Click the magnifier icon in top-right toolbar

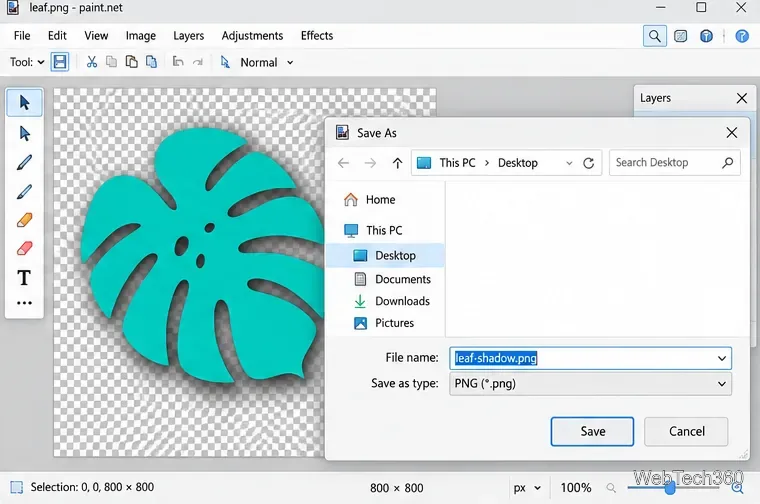(655, 36)
